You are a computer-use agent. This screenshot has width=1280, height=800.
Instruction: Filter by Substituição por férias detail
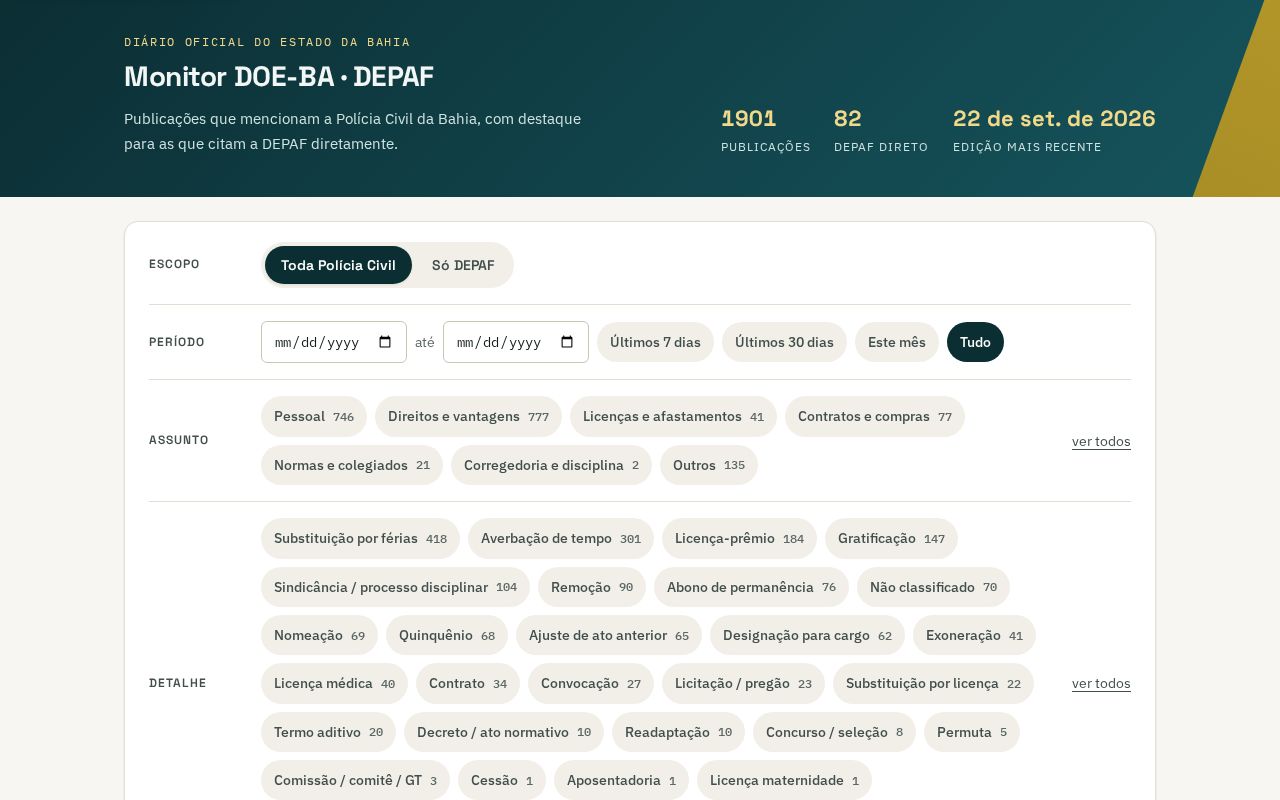pos(360,538)
